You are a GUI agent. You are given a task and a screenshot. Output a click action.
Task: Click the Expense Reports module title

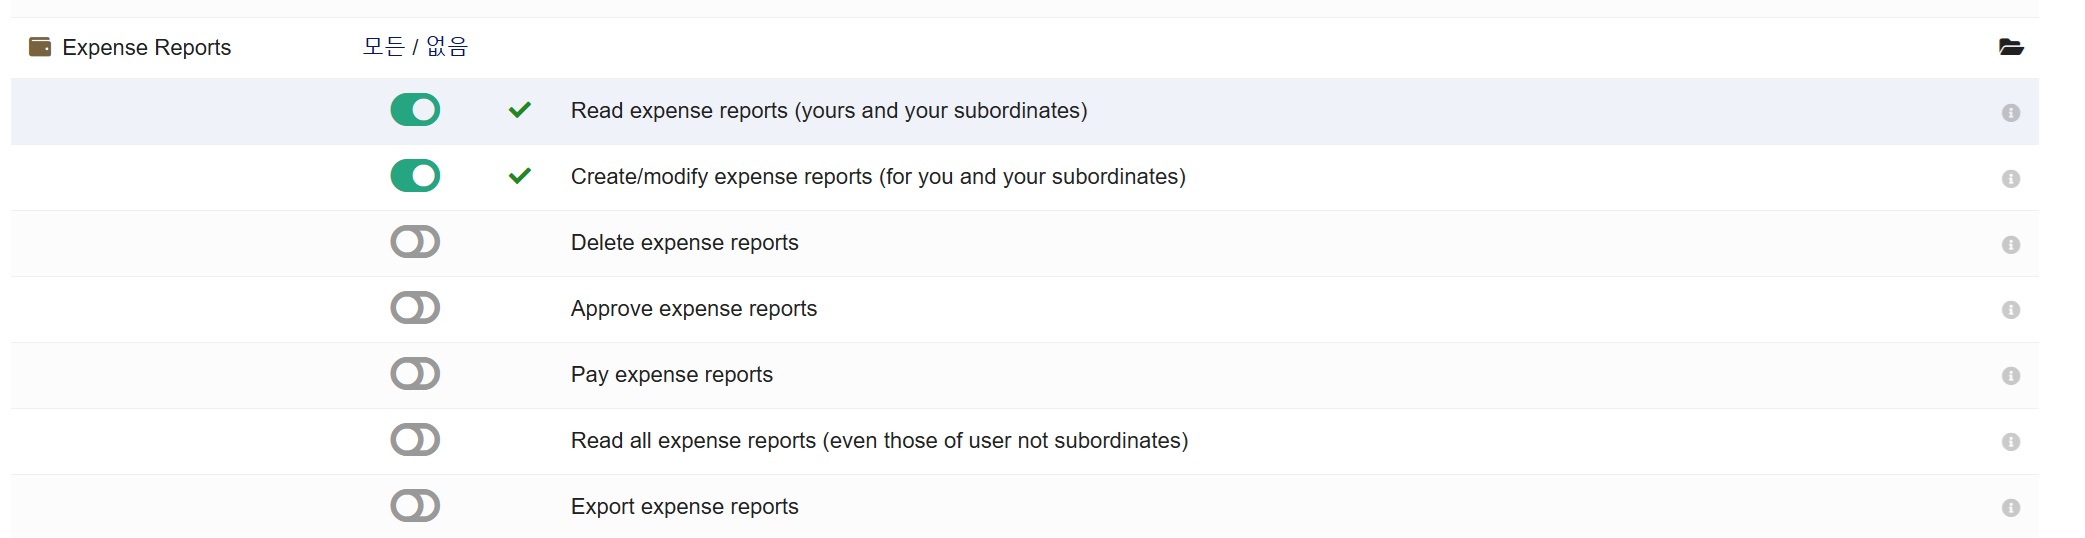pyautogui.click(x=146, y=47)
